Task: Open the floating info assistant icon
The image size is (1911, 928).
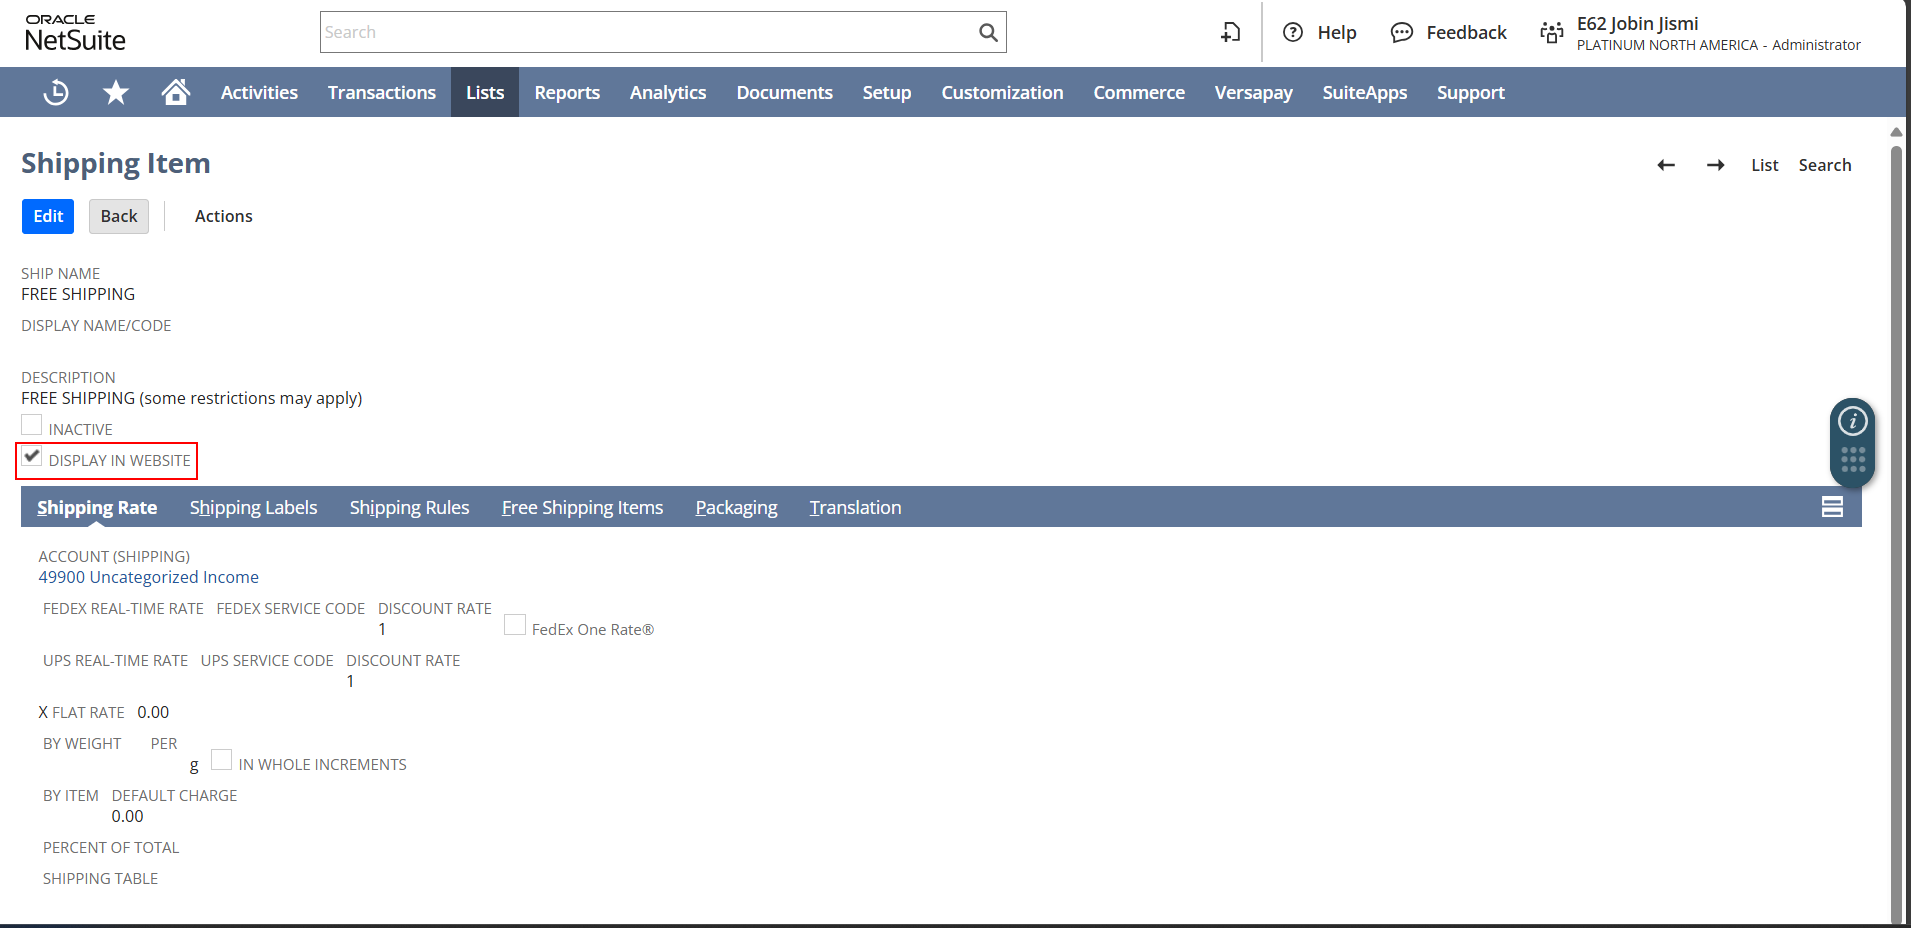Action: pyautogui.click(x=1852, y=422)
